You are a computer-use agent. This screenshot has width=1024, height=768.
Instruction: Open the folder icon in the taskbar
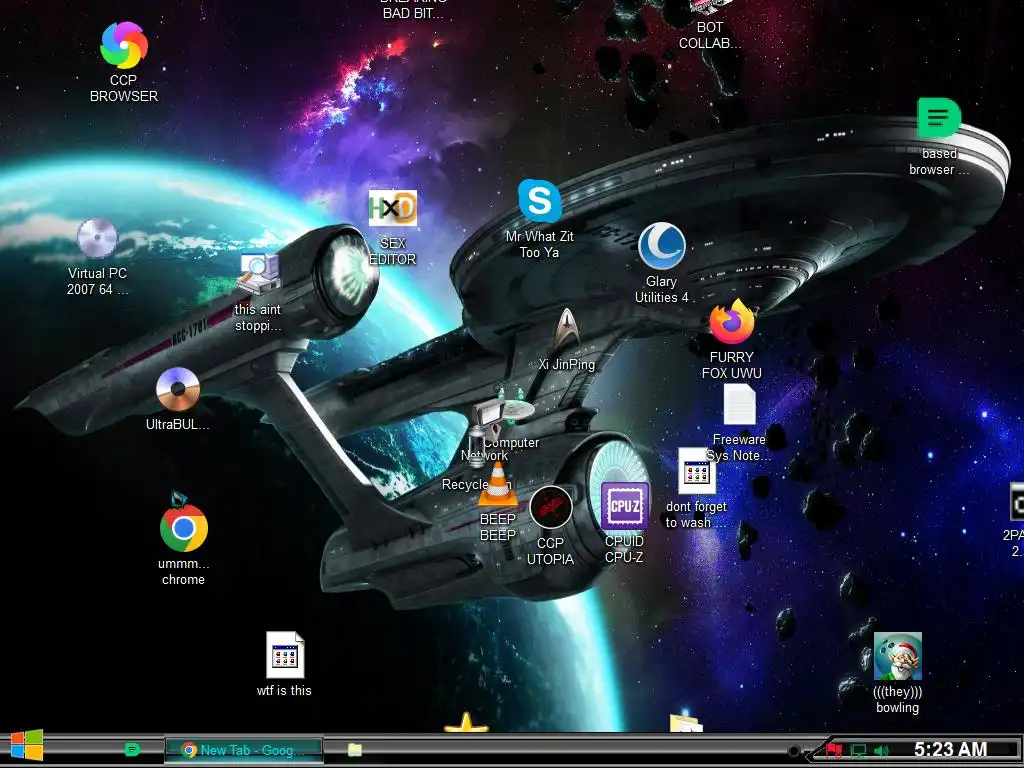[355, 750]
